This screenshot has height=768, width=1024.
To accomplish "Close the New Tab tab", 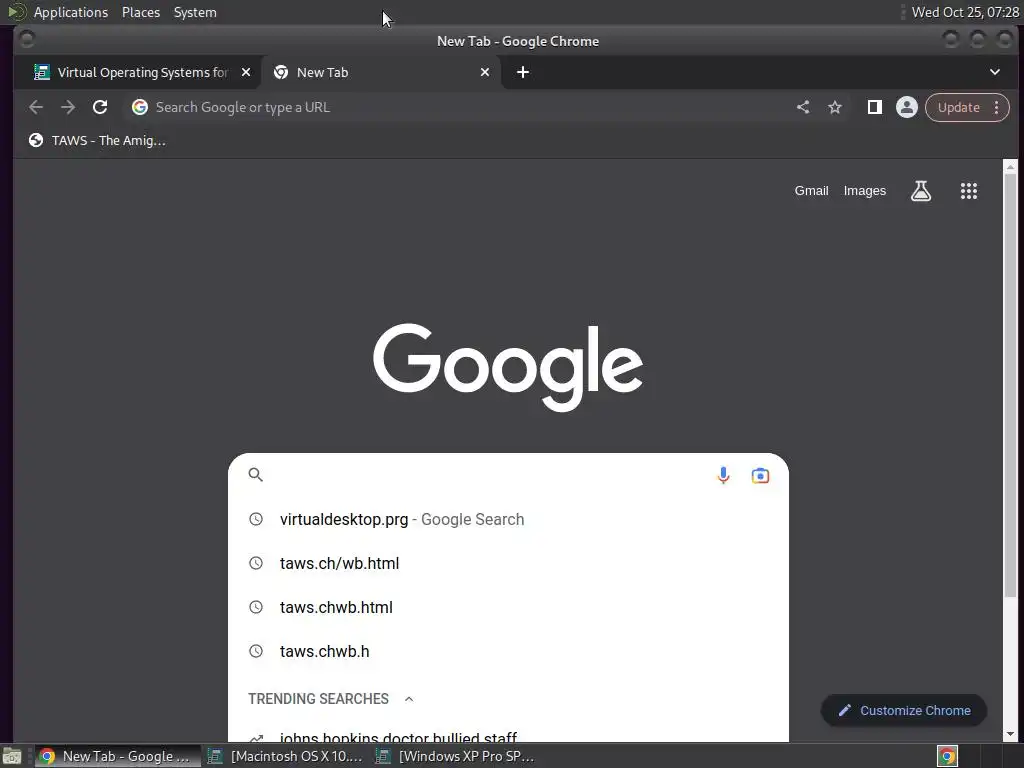I will tap(485, 72).
